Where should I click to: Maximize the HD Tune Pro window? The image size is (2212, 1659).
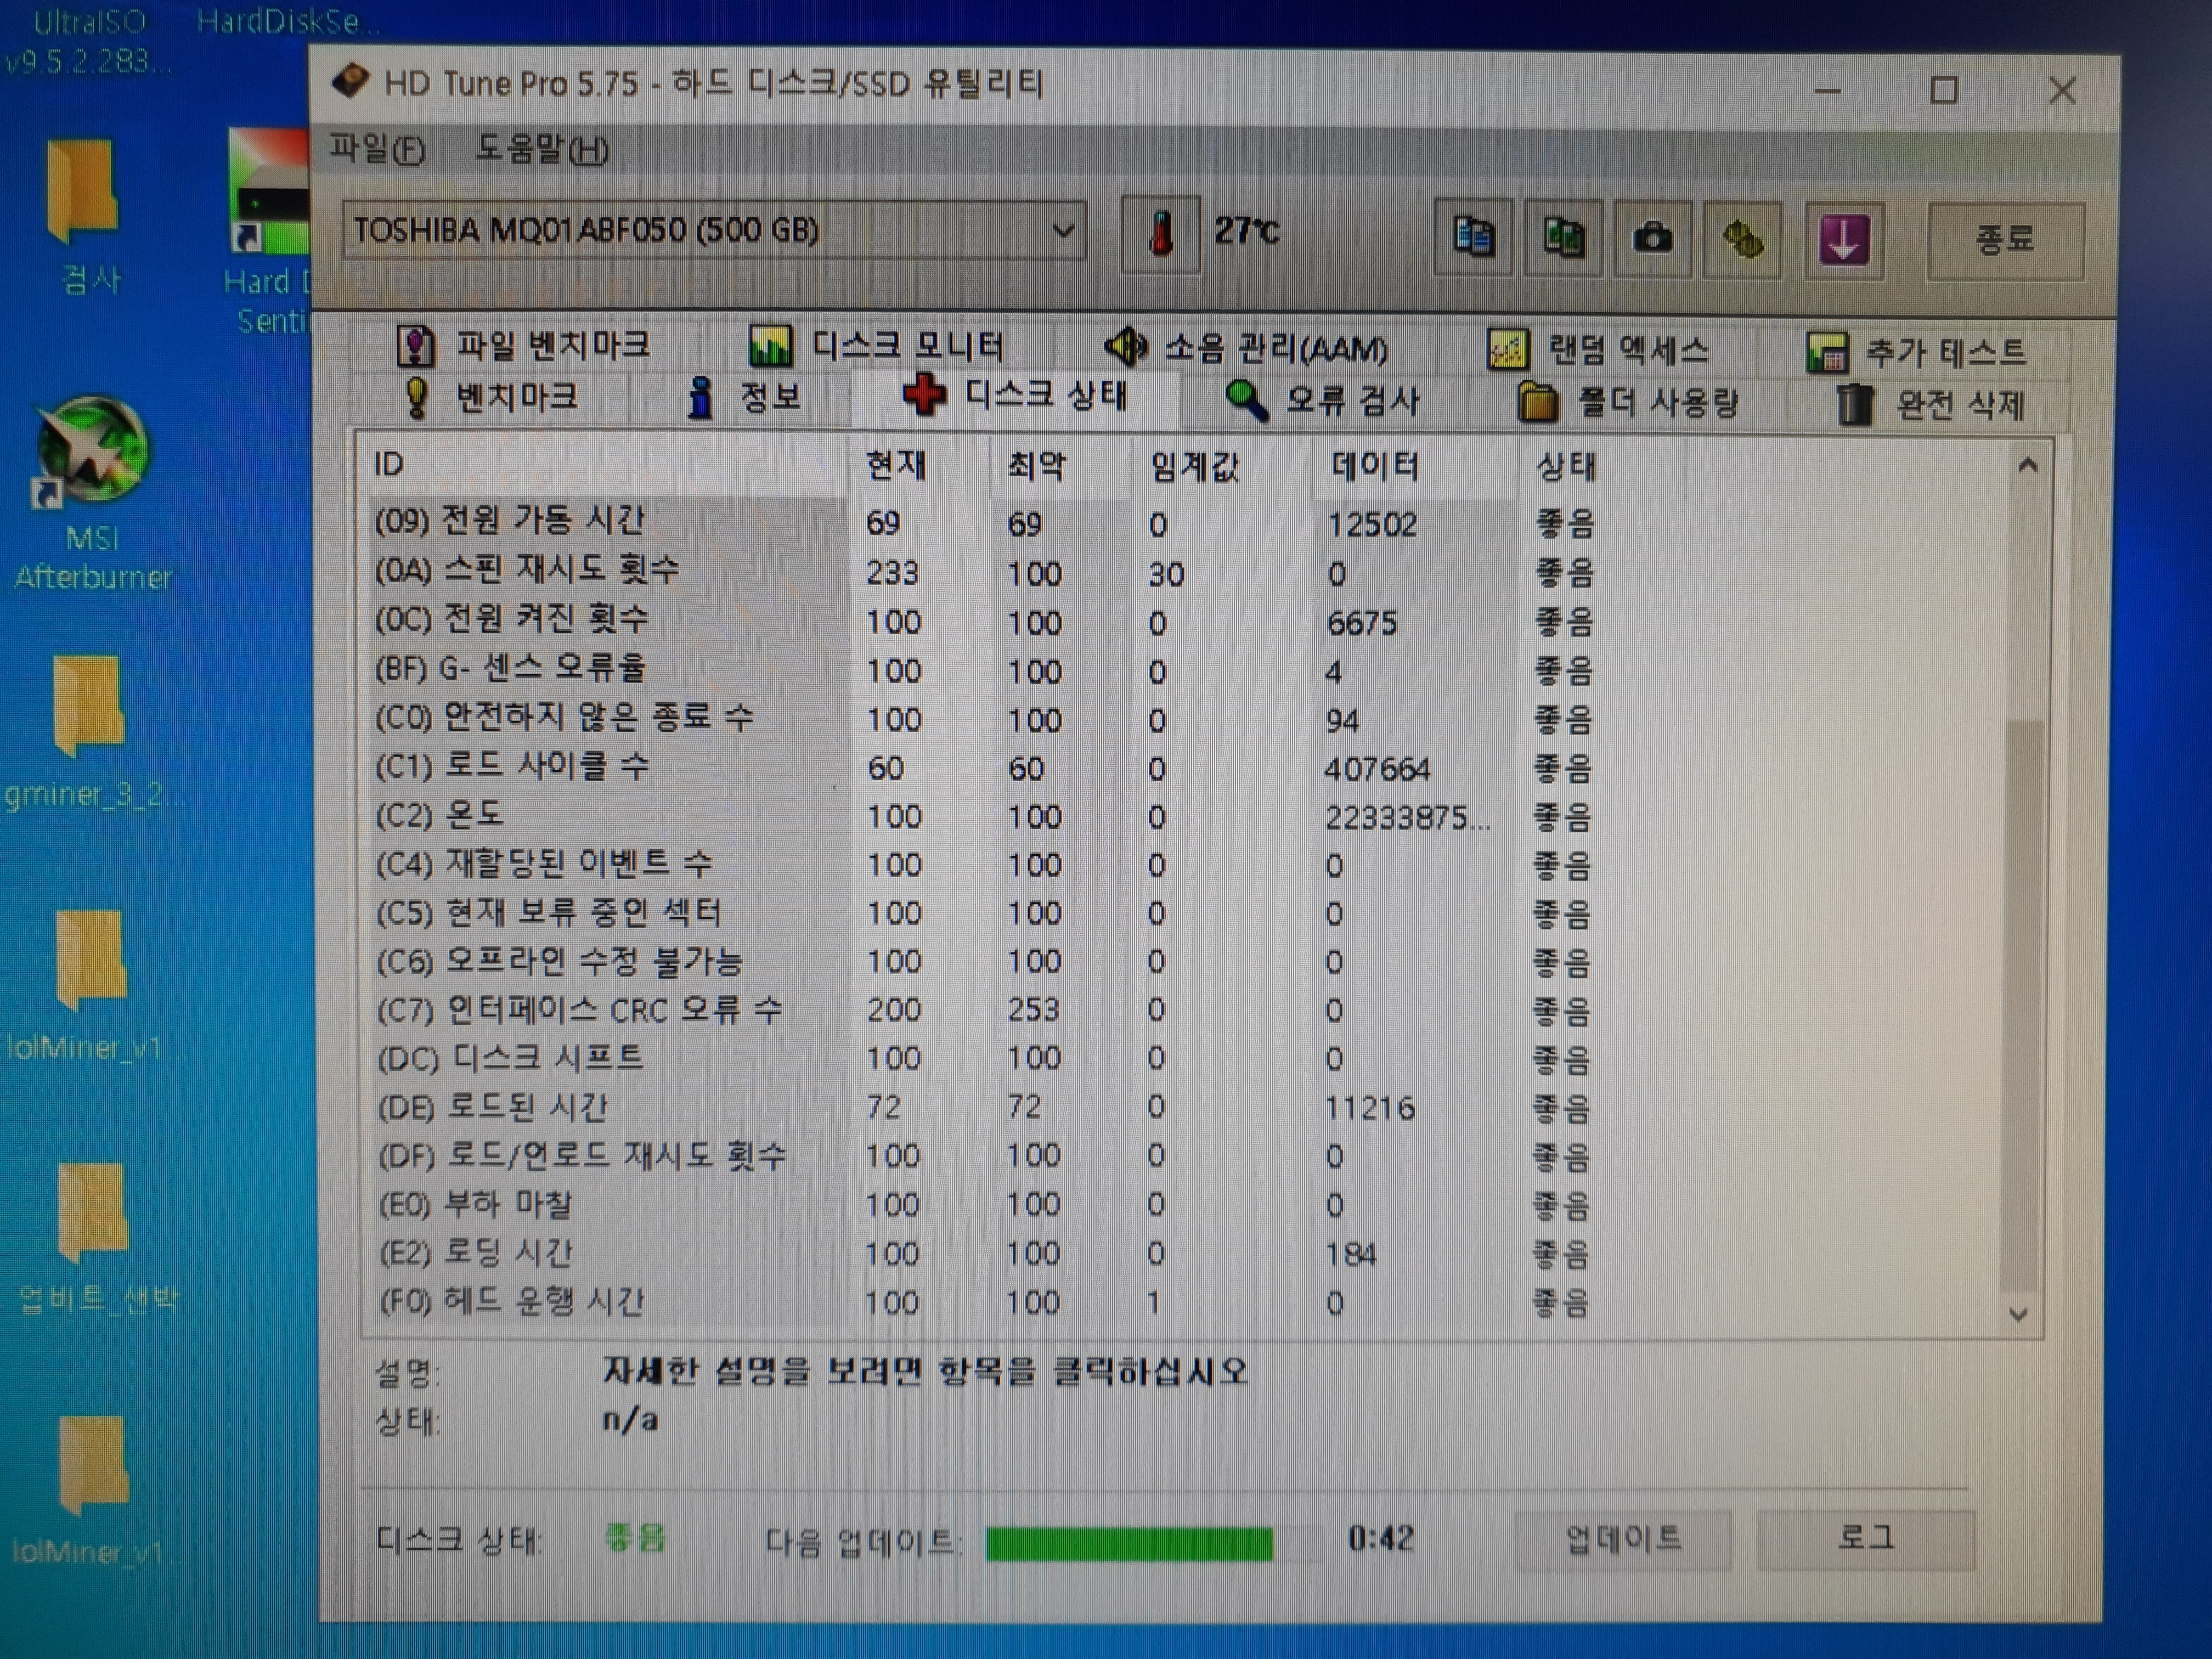[1944, 91]
